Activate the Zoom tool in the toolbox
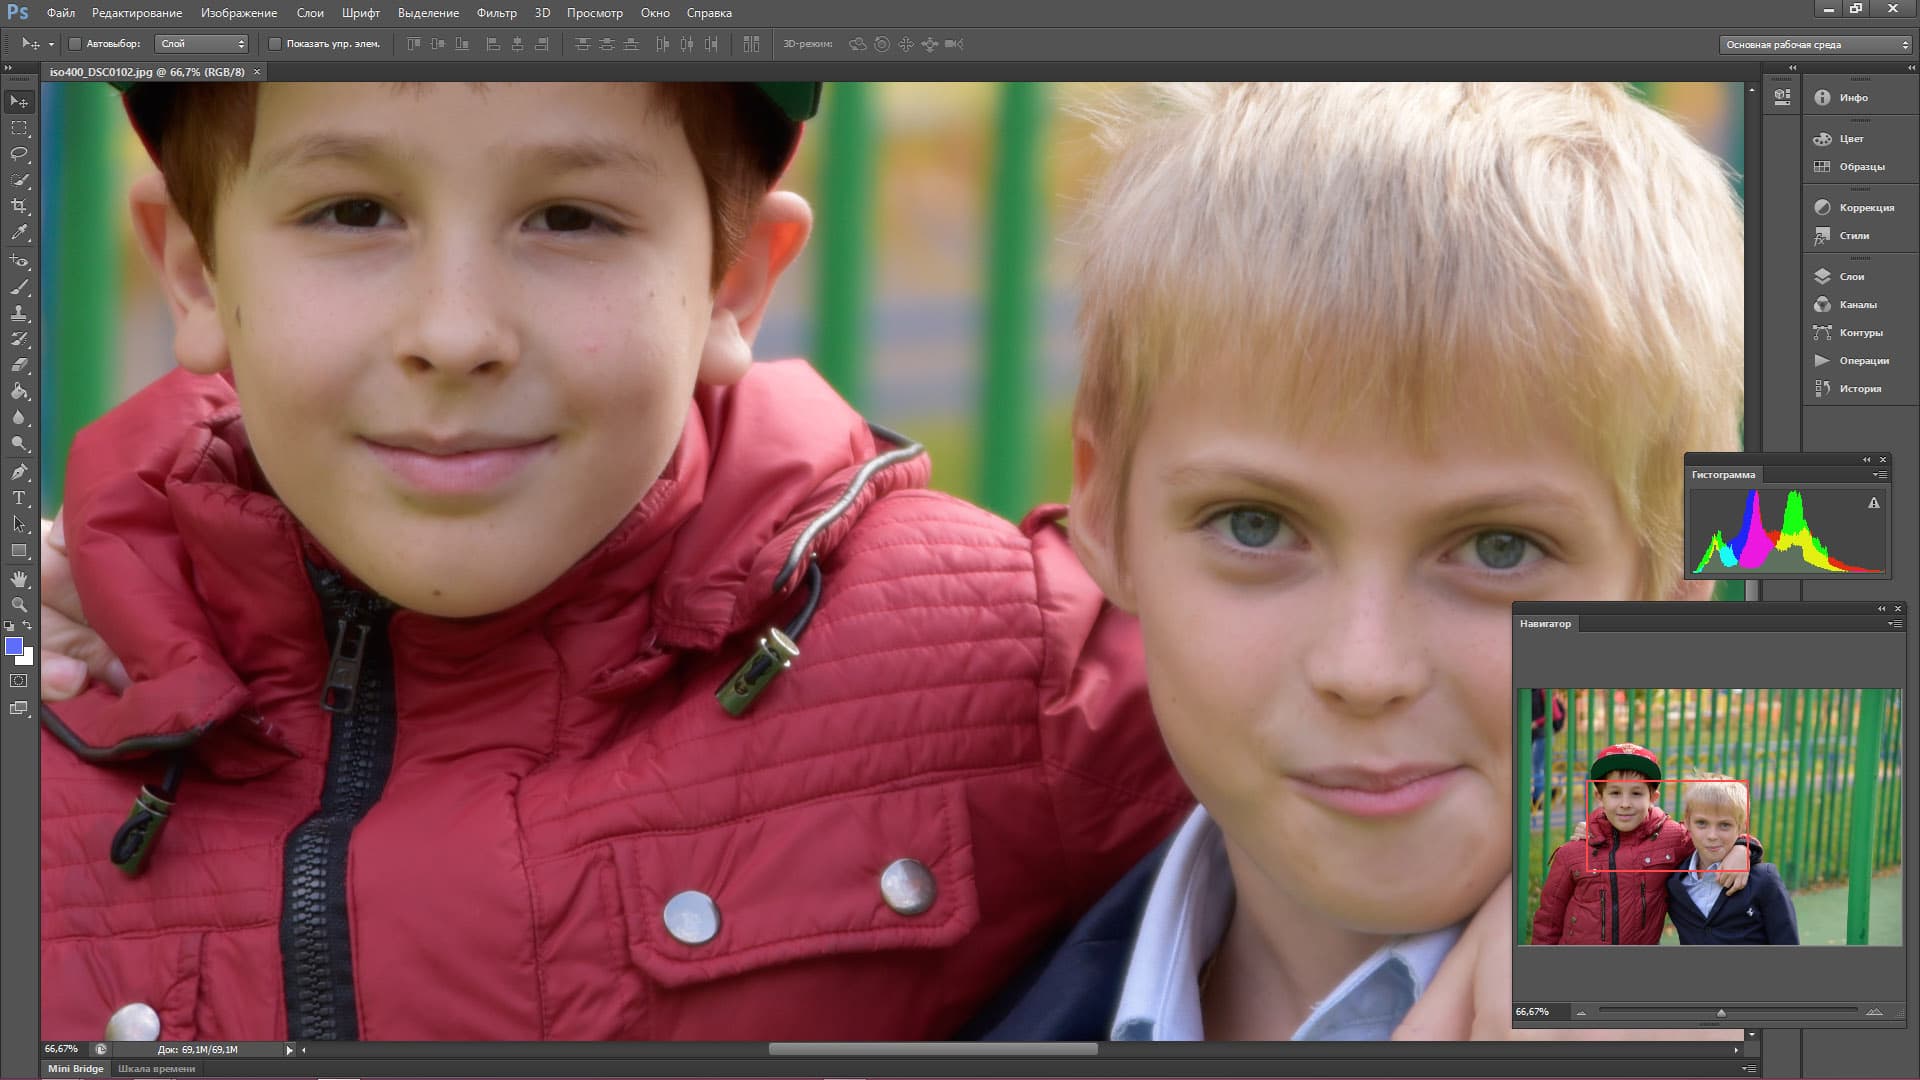Screen dimensions: 1920x1080 coord(19,605)
